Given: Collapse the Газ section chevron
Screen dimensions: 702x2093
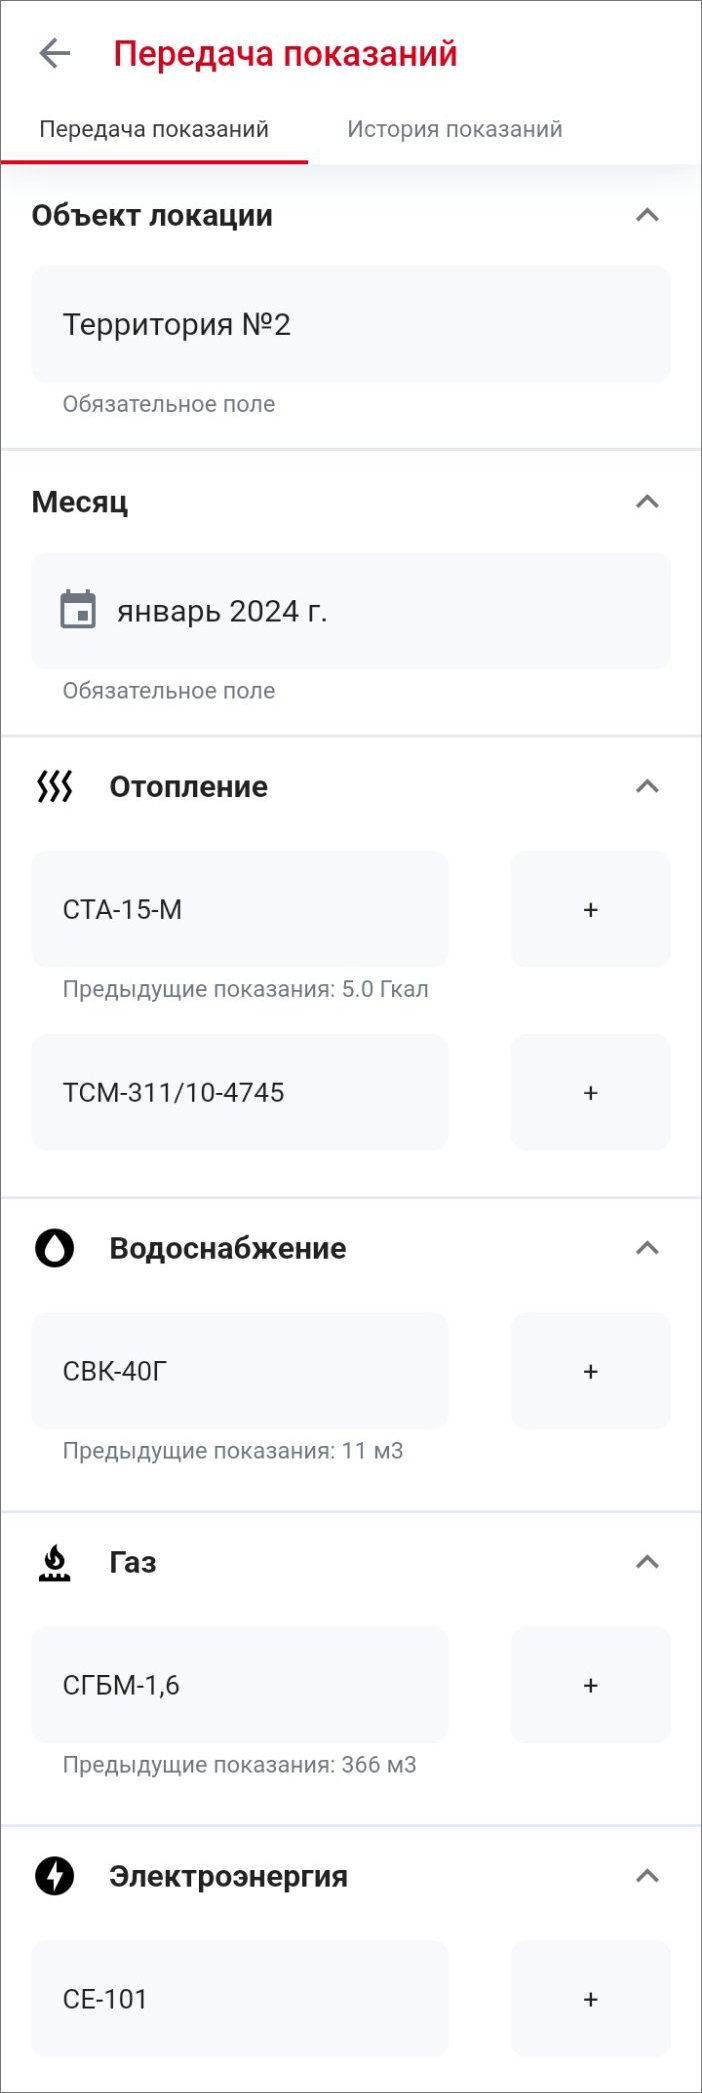Looking at the screenshot, I should [647, 1562].
